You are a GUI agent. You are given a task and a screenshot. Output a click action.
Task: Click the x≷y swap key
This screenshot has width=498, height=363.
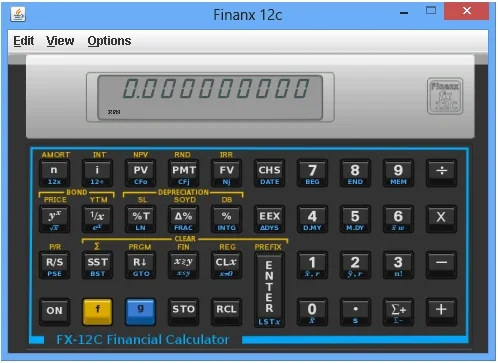(183, 265)
